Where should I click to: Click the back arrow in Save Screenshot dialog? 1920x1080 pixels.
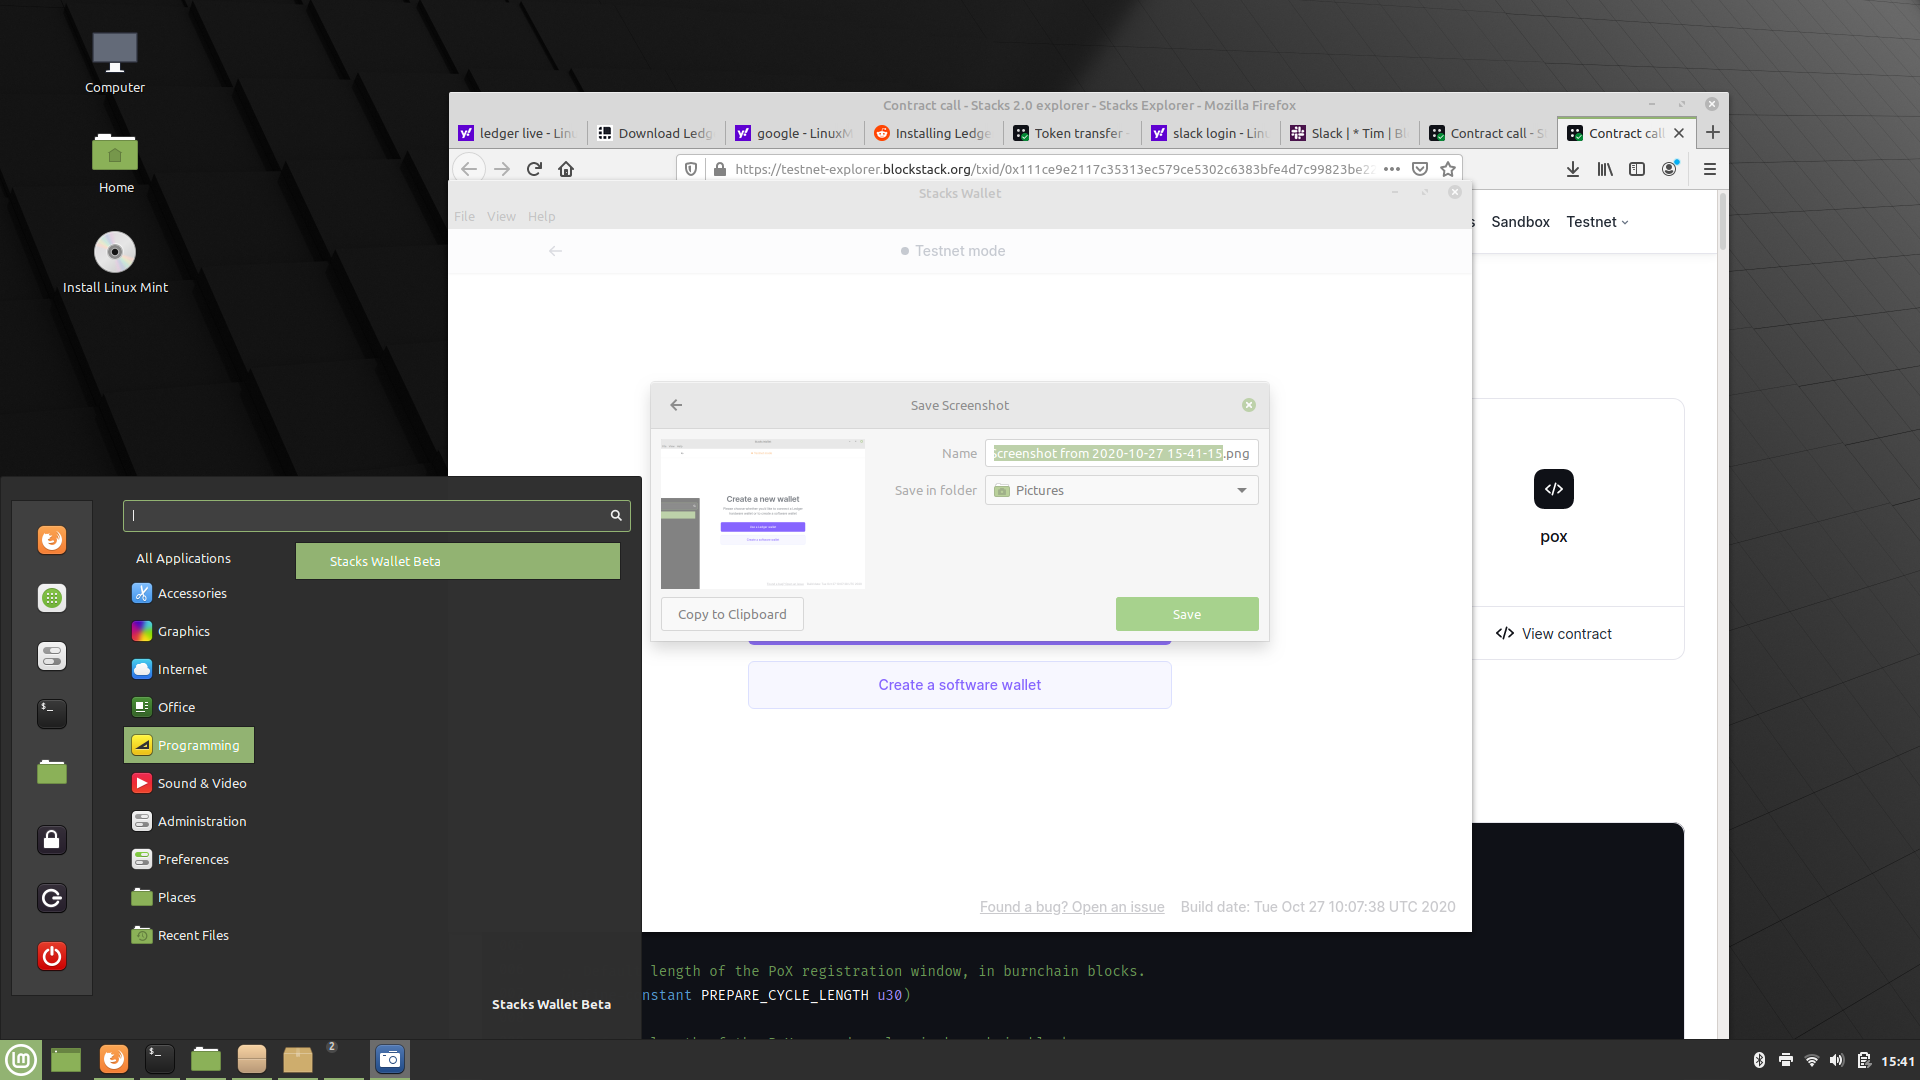pyautogui.click(x=676, y=405)
